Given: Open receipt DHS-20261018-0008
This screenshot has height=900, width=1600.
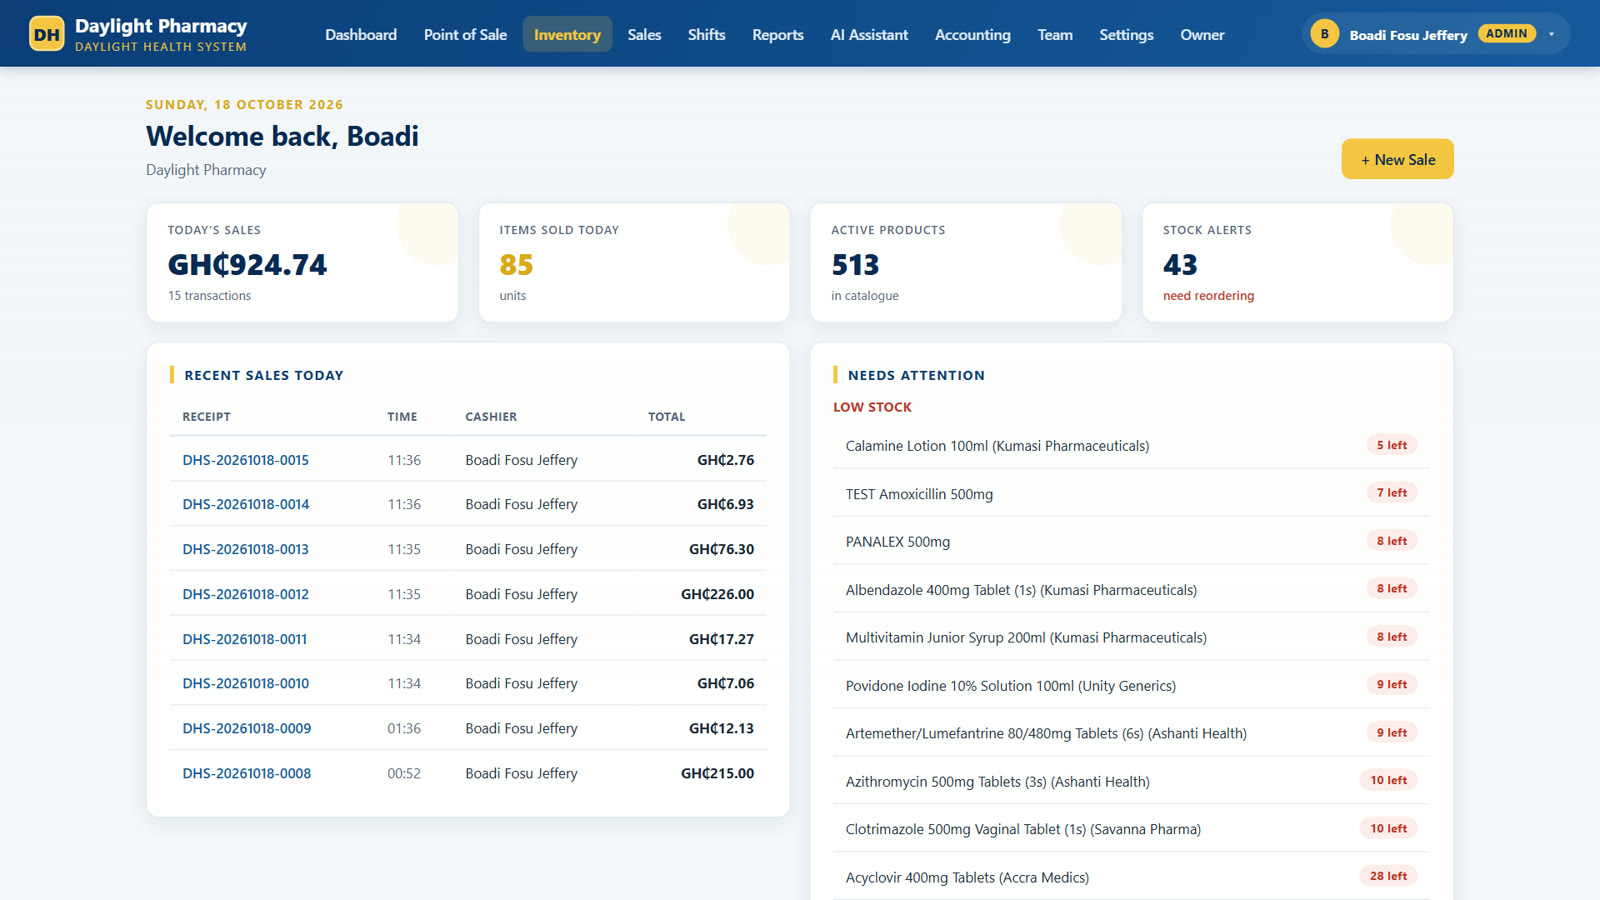Looking at the screenshot, I should tap(246, 773).
